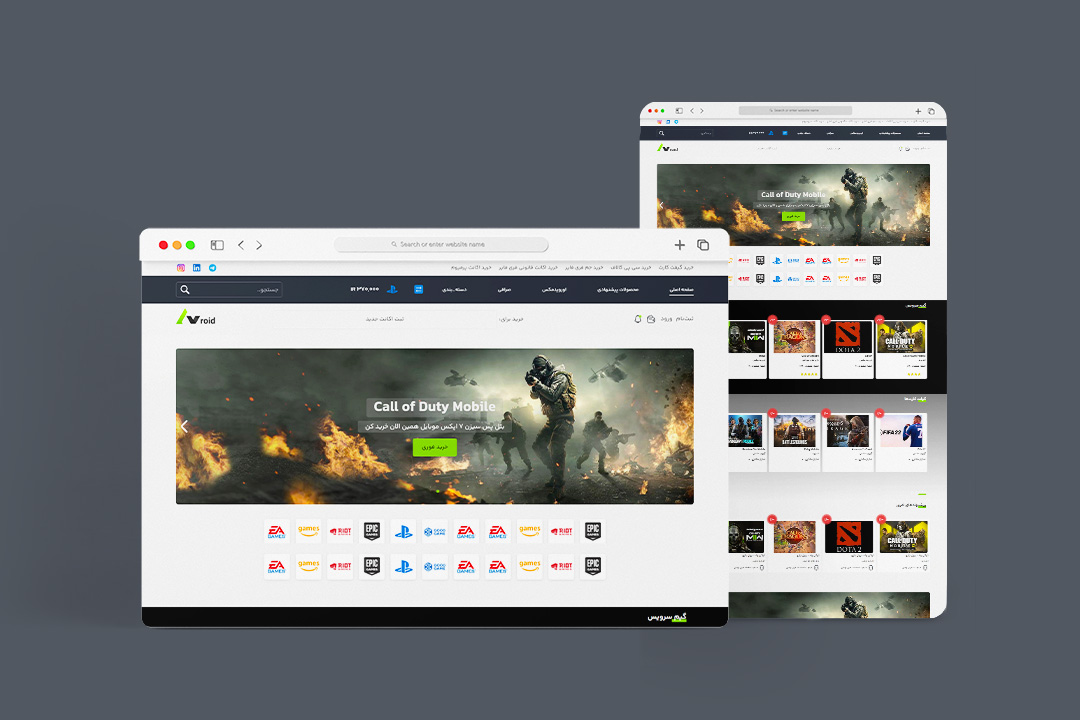This screenshot has height=720, width=1080.
Task: Click the خرید گیفت کارت top link
Action: [x=676, y=267]
